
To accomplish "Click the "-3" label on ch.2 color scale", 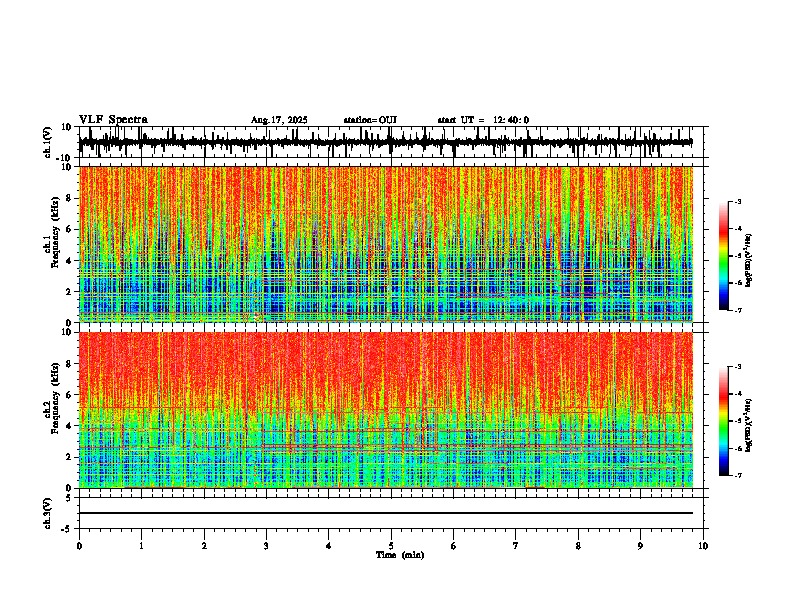I will tap(737, 367).
